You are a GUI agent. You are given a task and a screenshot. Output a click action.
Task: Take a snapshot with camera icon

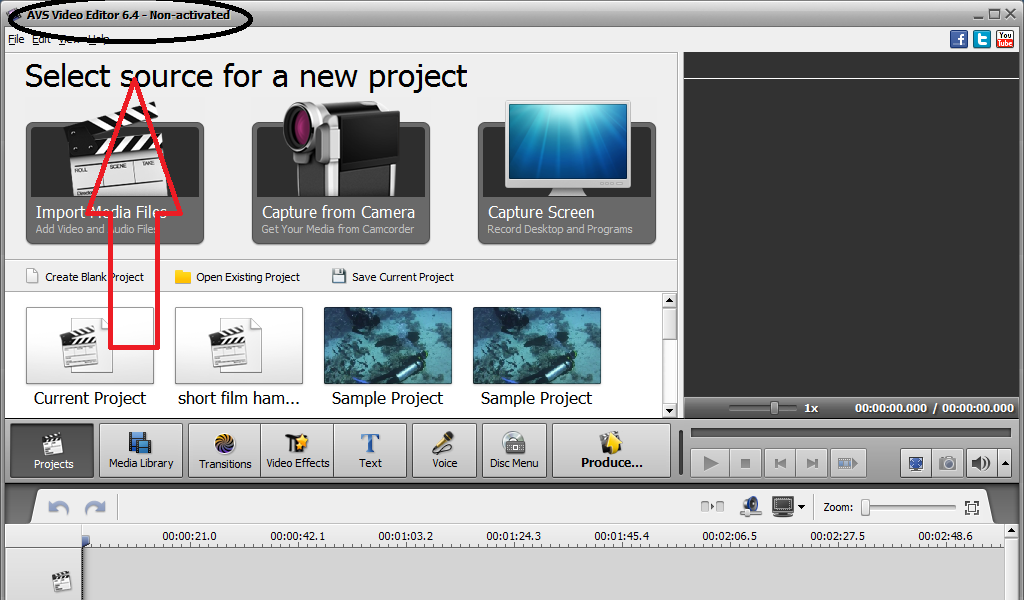pos(947,463)
